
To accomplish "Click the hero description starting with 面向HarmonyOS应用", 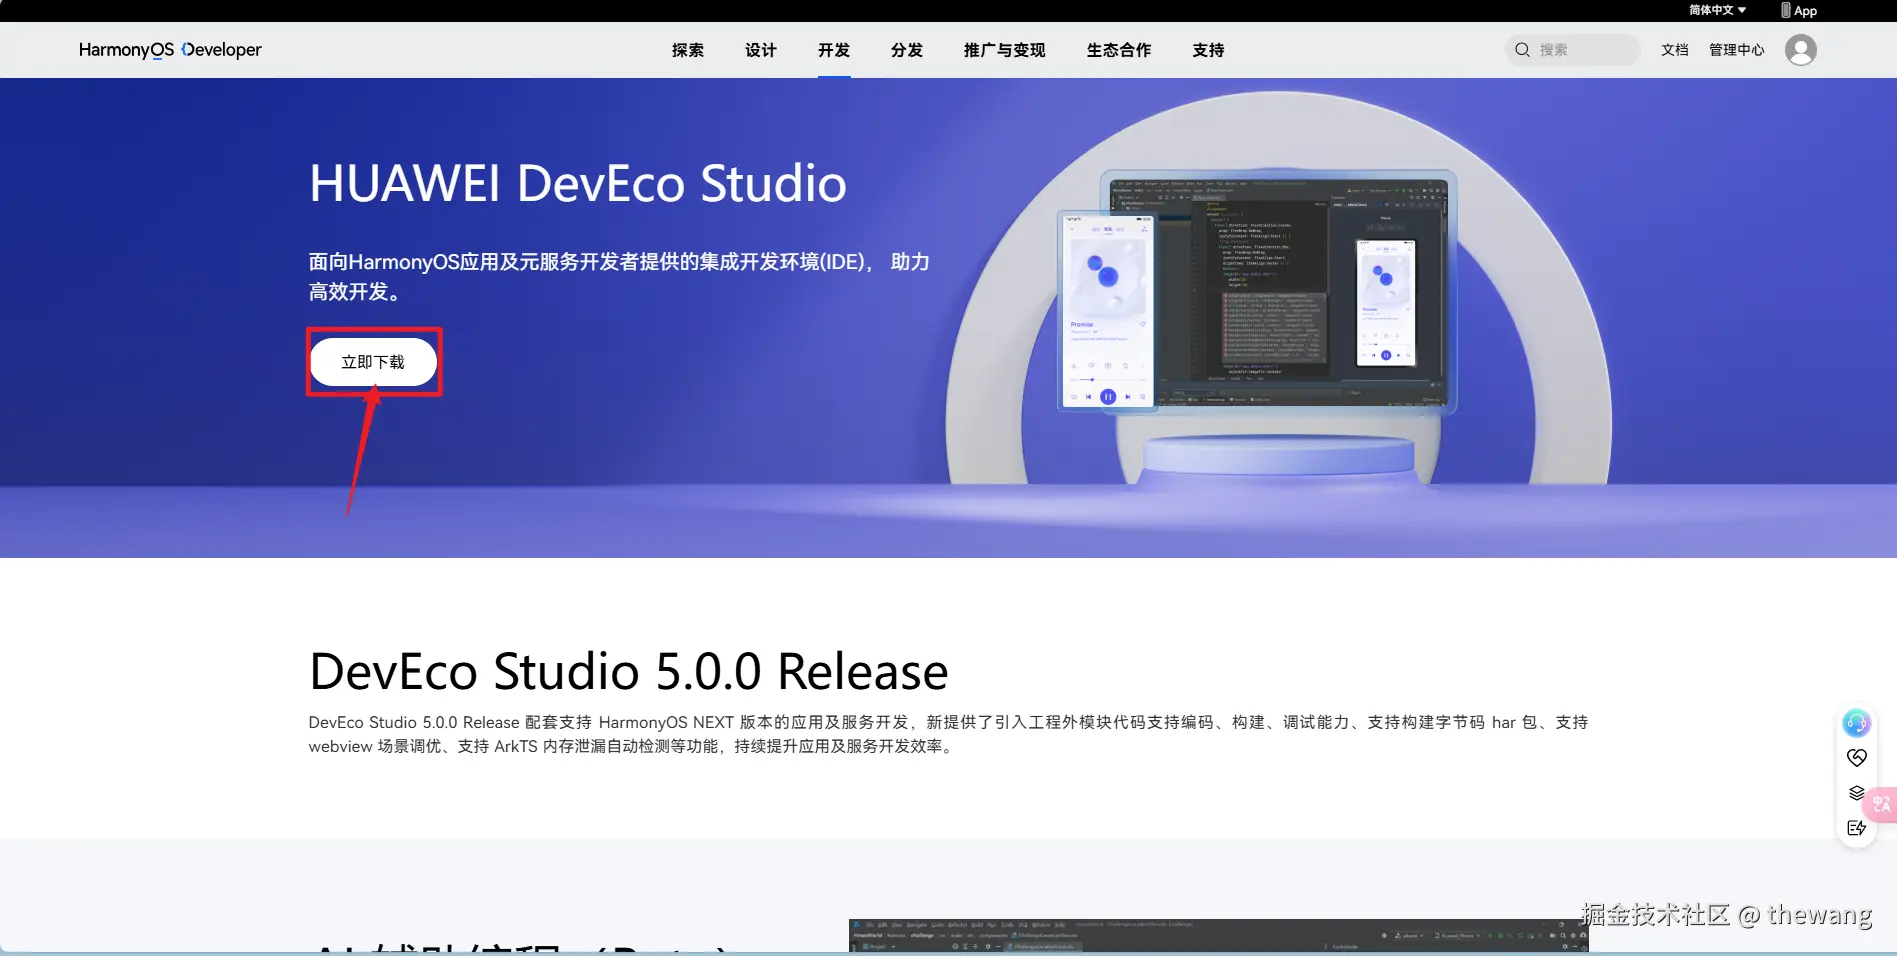I will [x=619, y=277].
